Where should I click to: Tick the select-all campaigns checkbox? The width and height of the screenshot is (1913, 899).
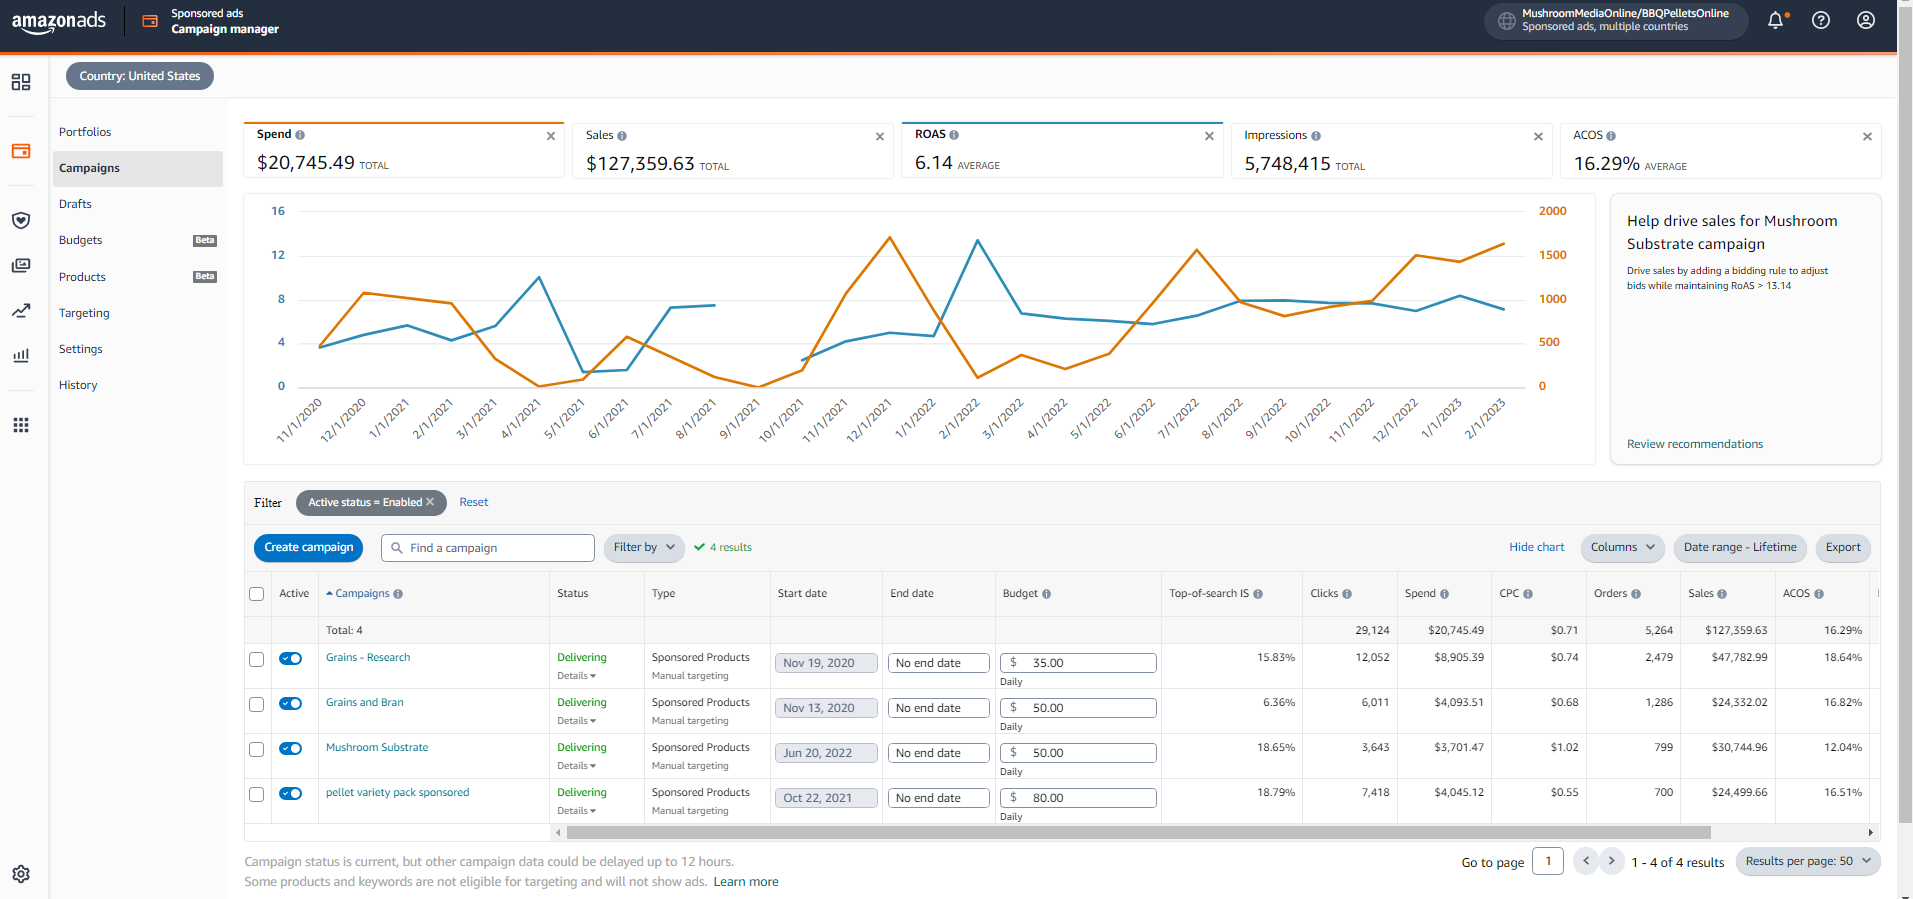(x=257, y=594)
